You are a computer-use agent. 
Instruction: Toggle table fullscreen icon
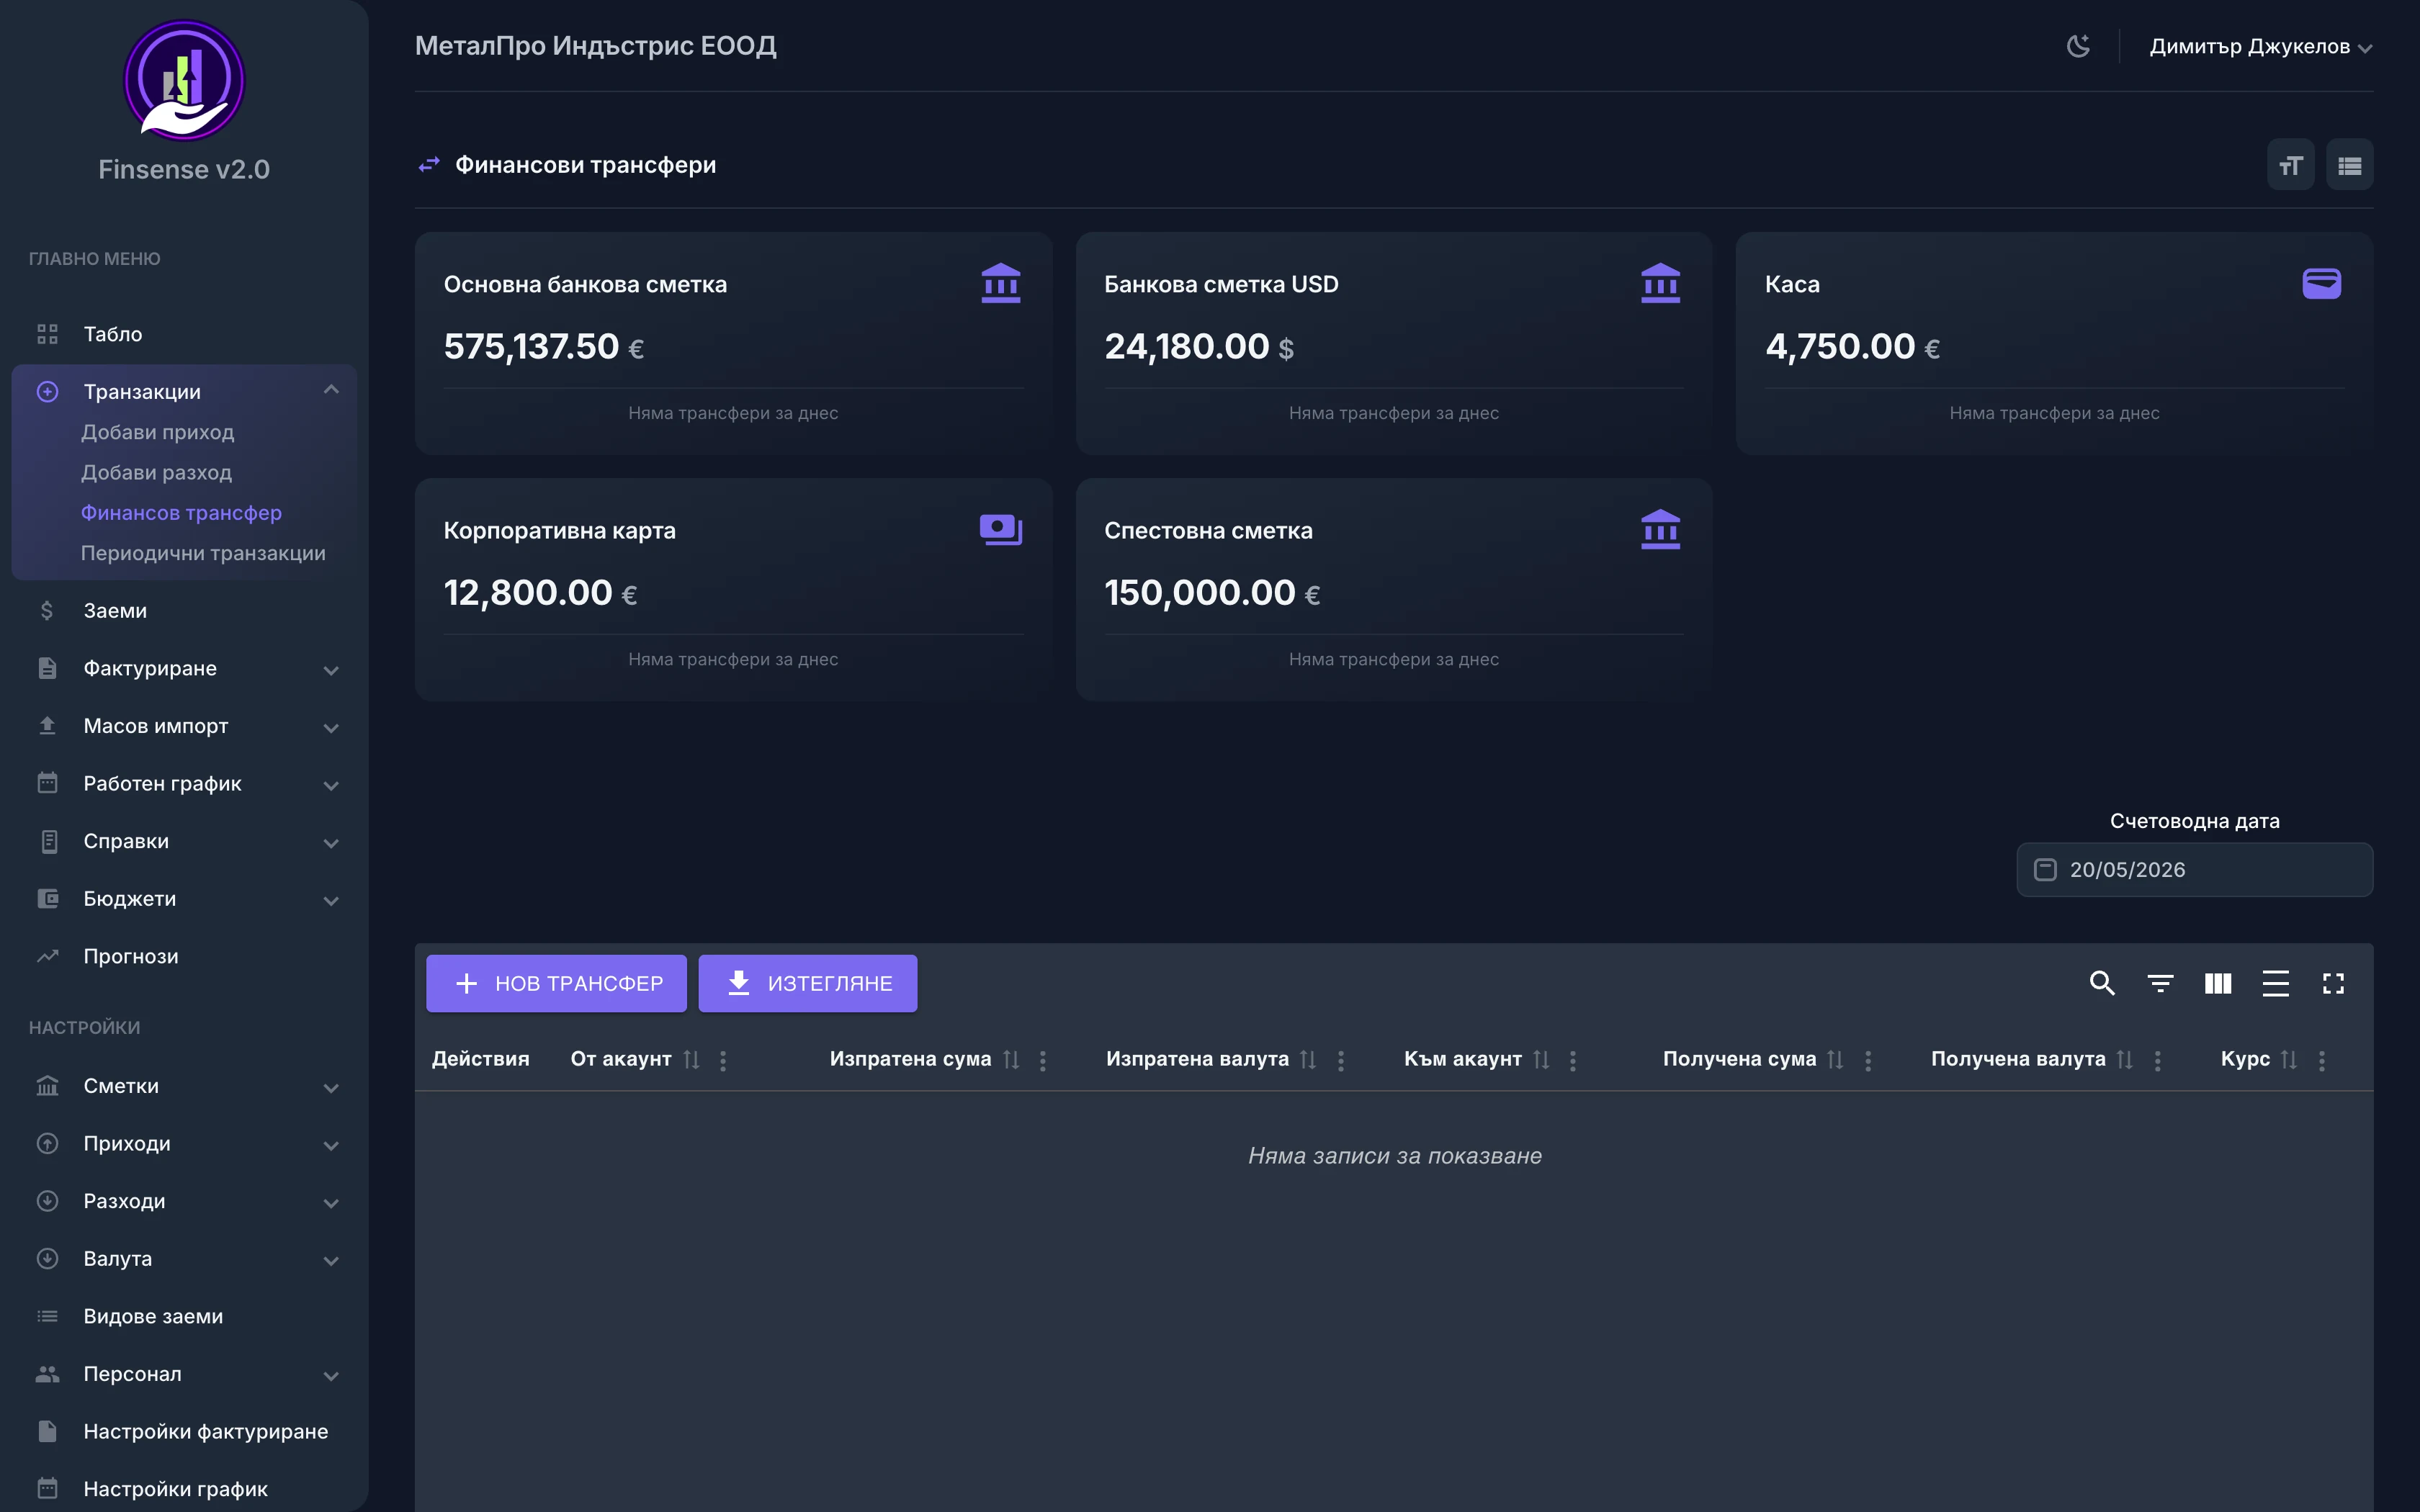2333,983
